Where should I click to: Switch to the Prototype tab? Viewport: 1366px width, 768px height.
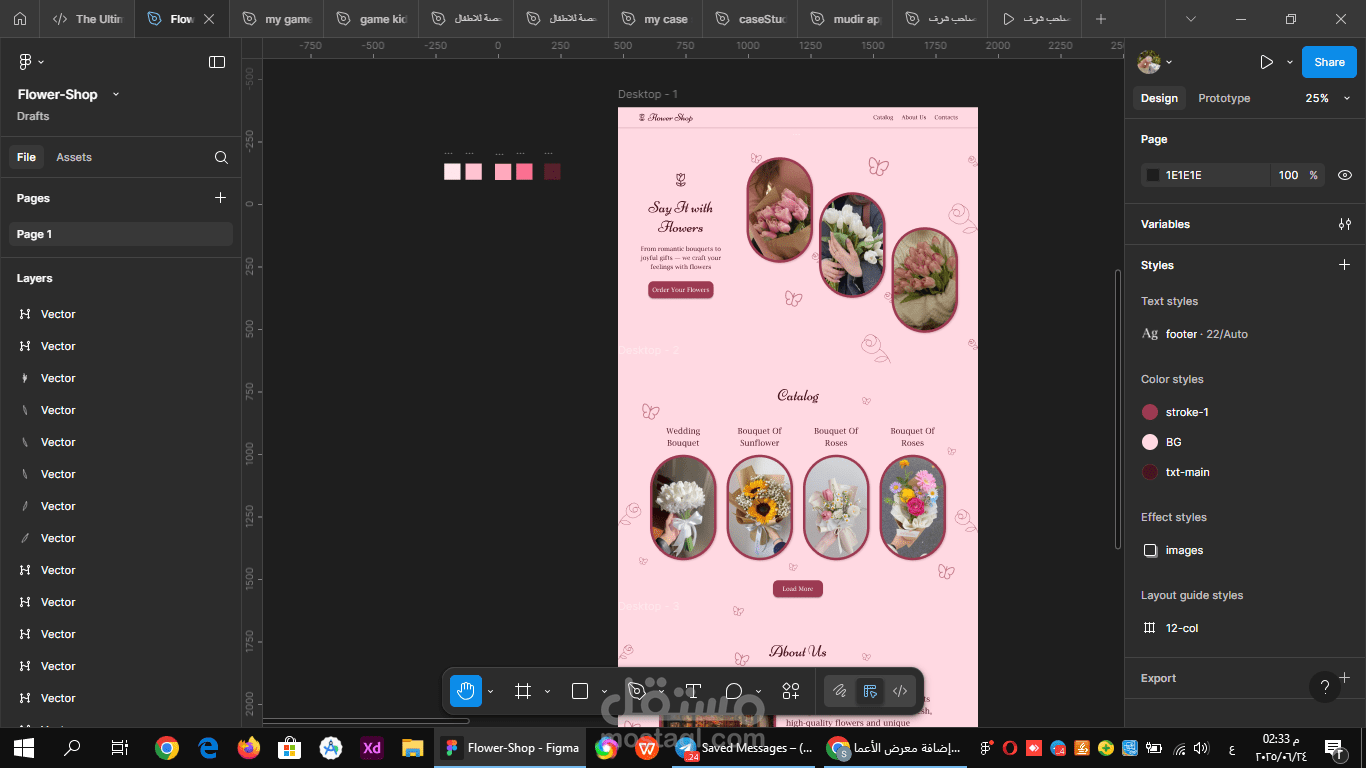coord(1224,98)
